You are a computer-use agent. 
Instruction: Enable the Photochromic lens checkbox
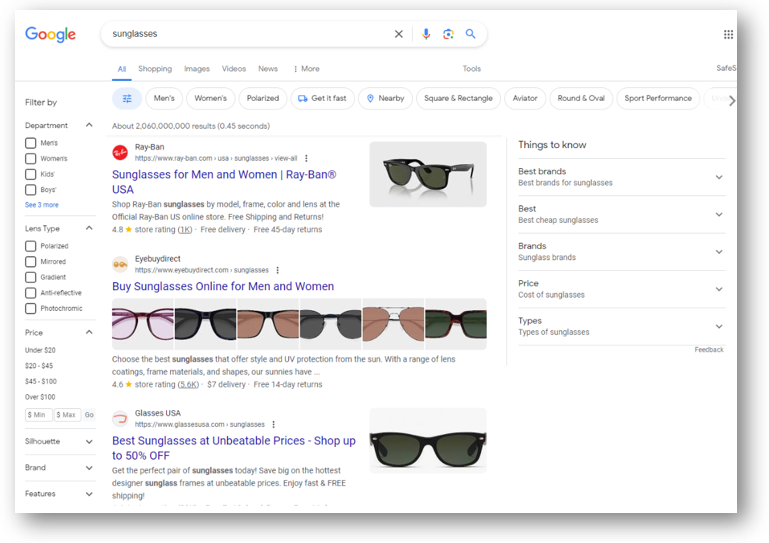30,309
